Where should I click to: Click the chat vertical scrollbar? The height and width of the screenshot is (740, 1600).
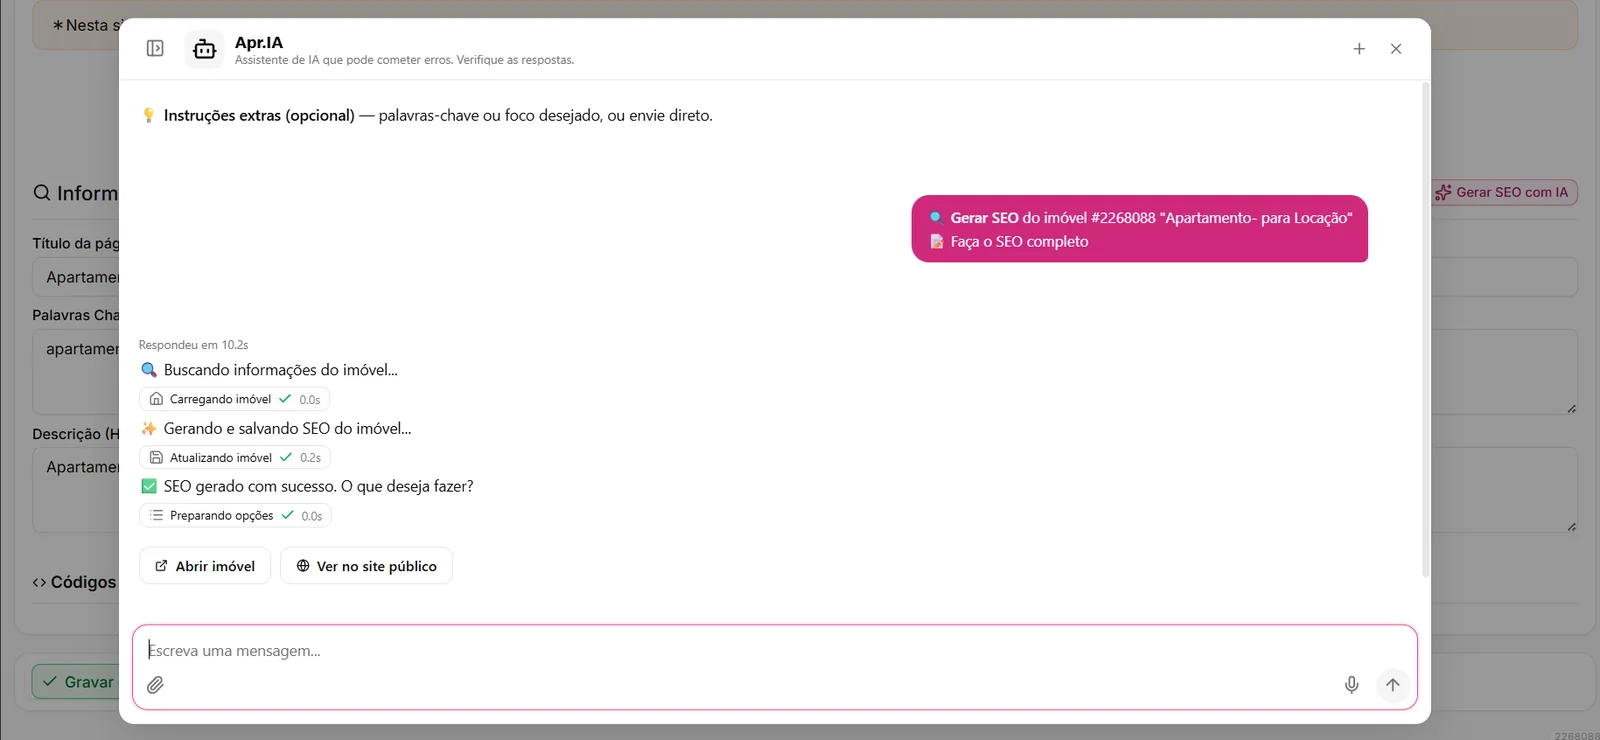pos(1425,330)
